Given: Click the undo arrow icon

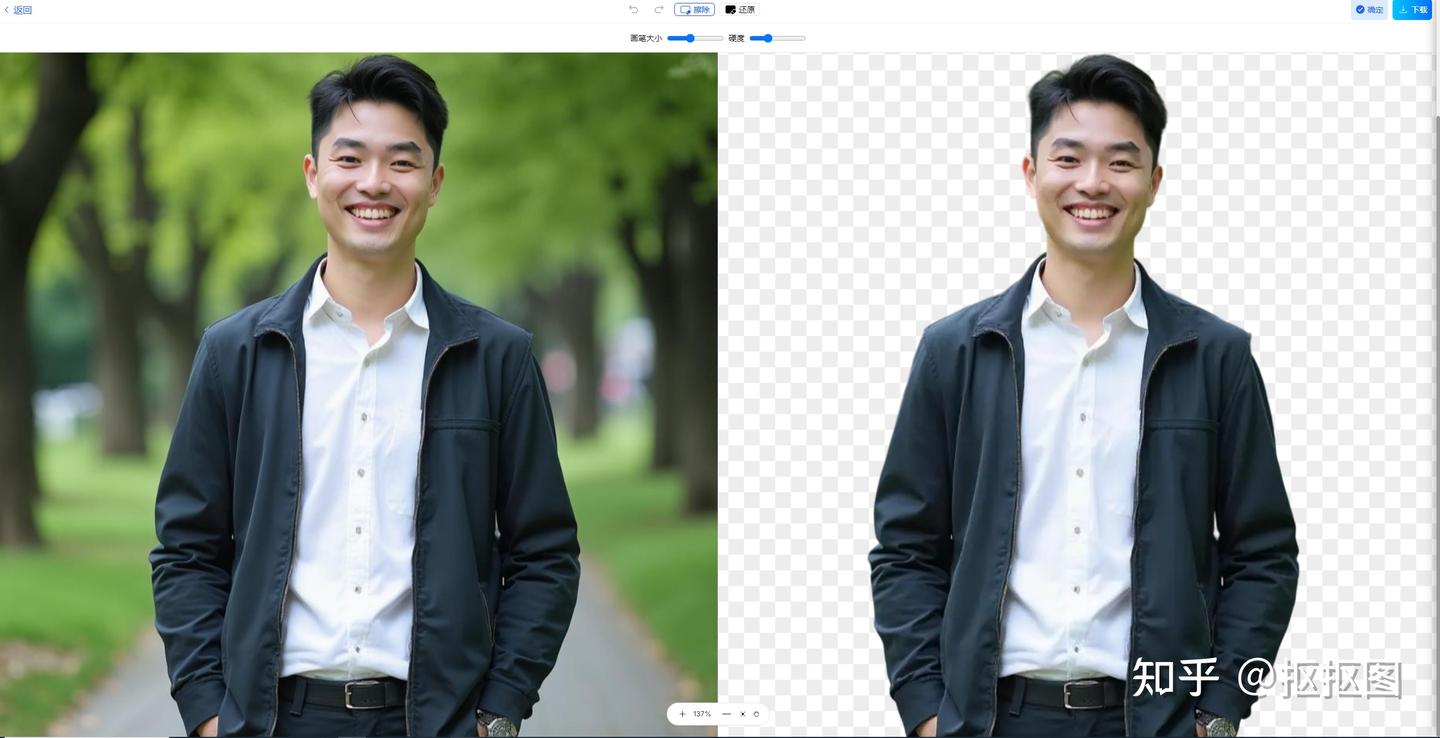Looking at the screenshot, I should click(633, 9).
